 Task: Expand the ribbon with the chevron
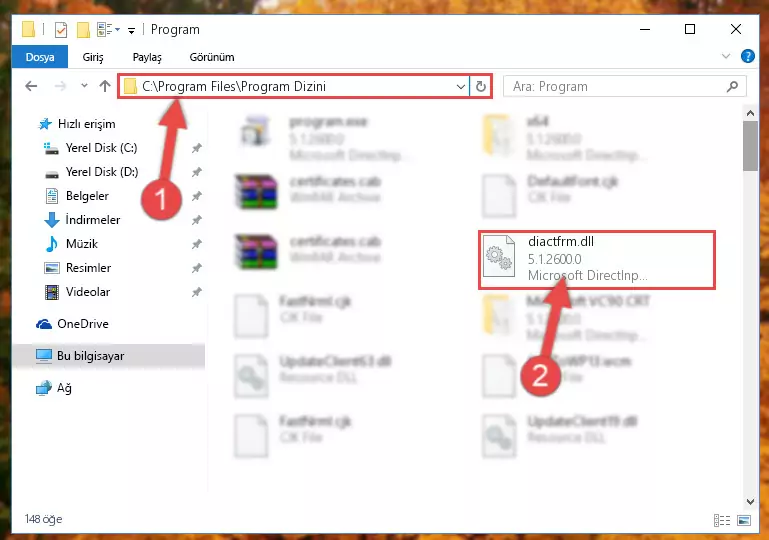tap(726, 56)
